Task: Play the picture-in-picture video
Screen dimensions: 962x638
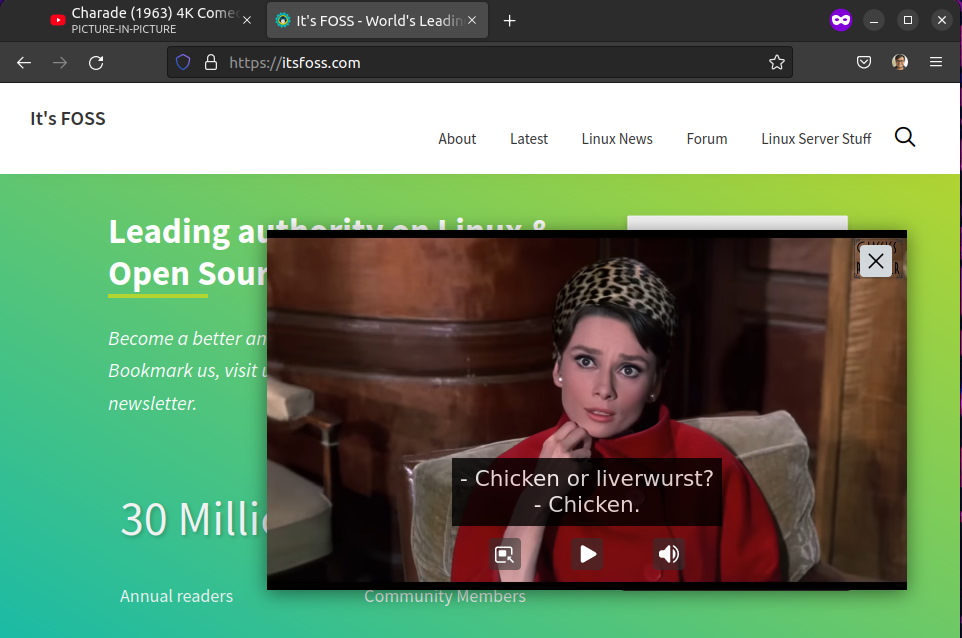Action: click(587, 554)
